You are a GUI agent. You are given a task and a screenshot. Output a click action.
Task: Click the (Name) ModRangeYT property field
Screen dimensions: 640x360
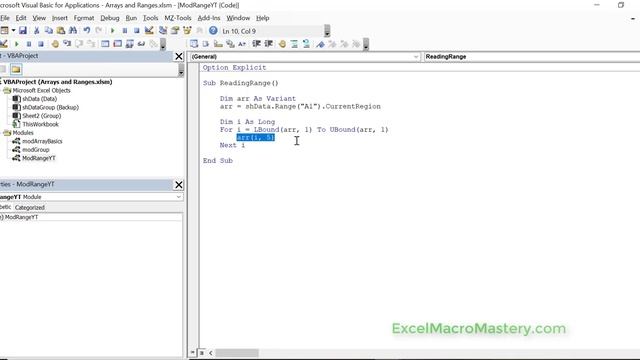(91, 217)
